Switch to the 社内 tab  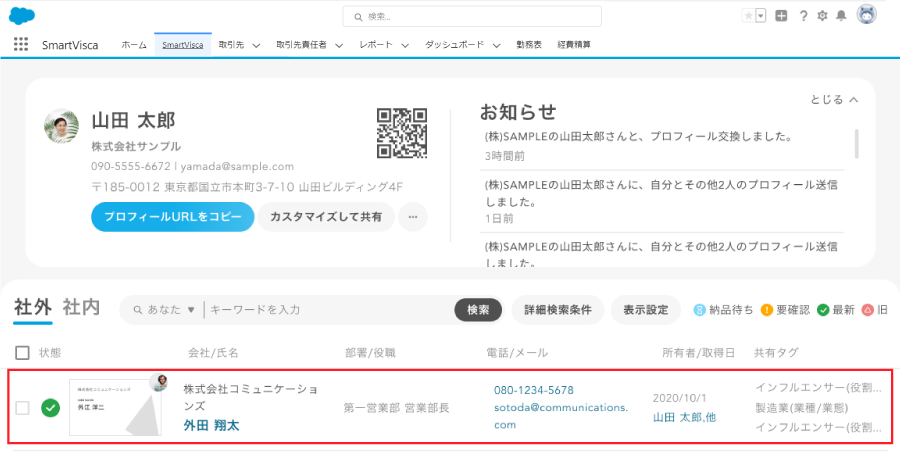[x=81, y=308]
